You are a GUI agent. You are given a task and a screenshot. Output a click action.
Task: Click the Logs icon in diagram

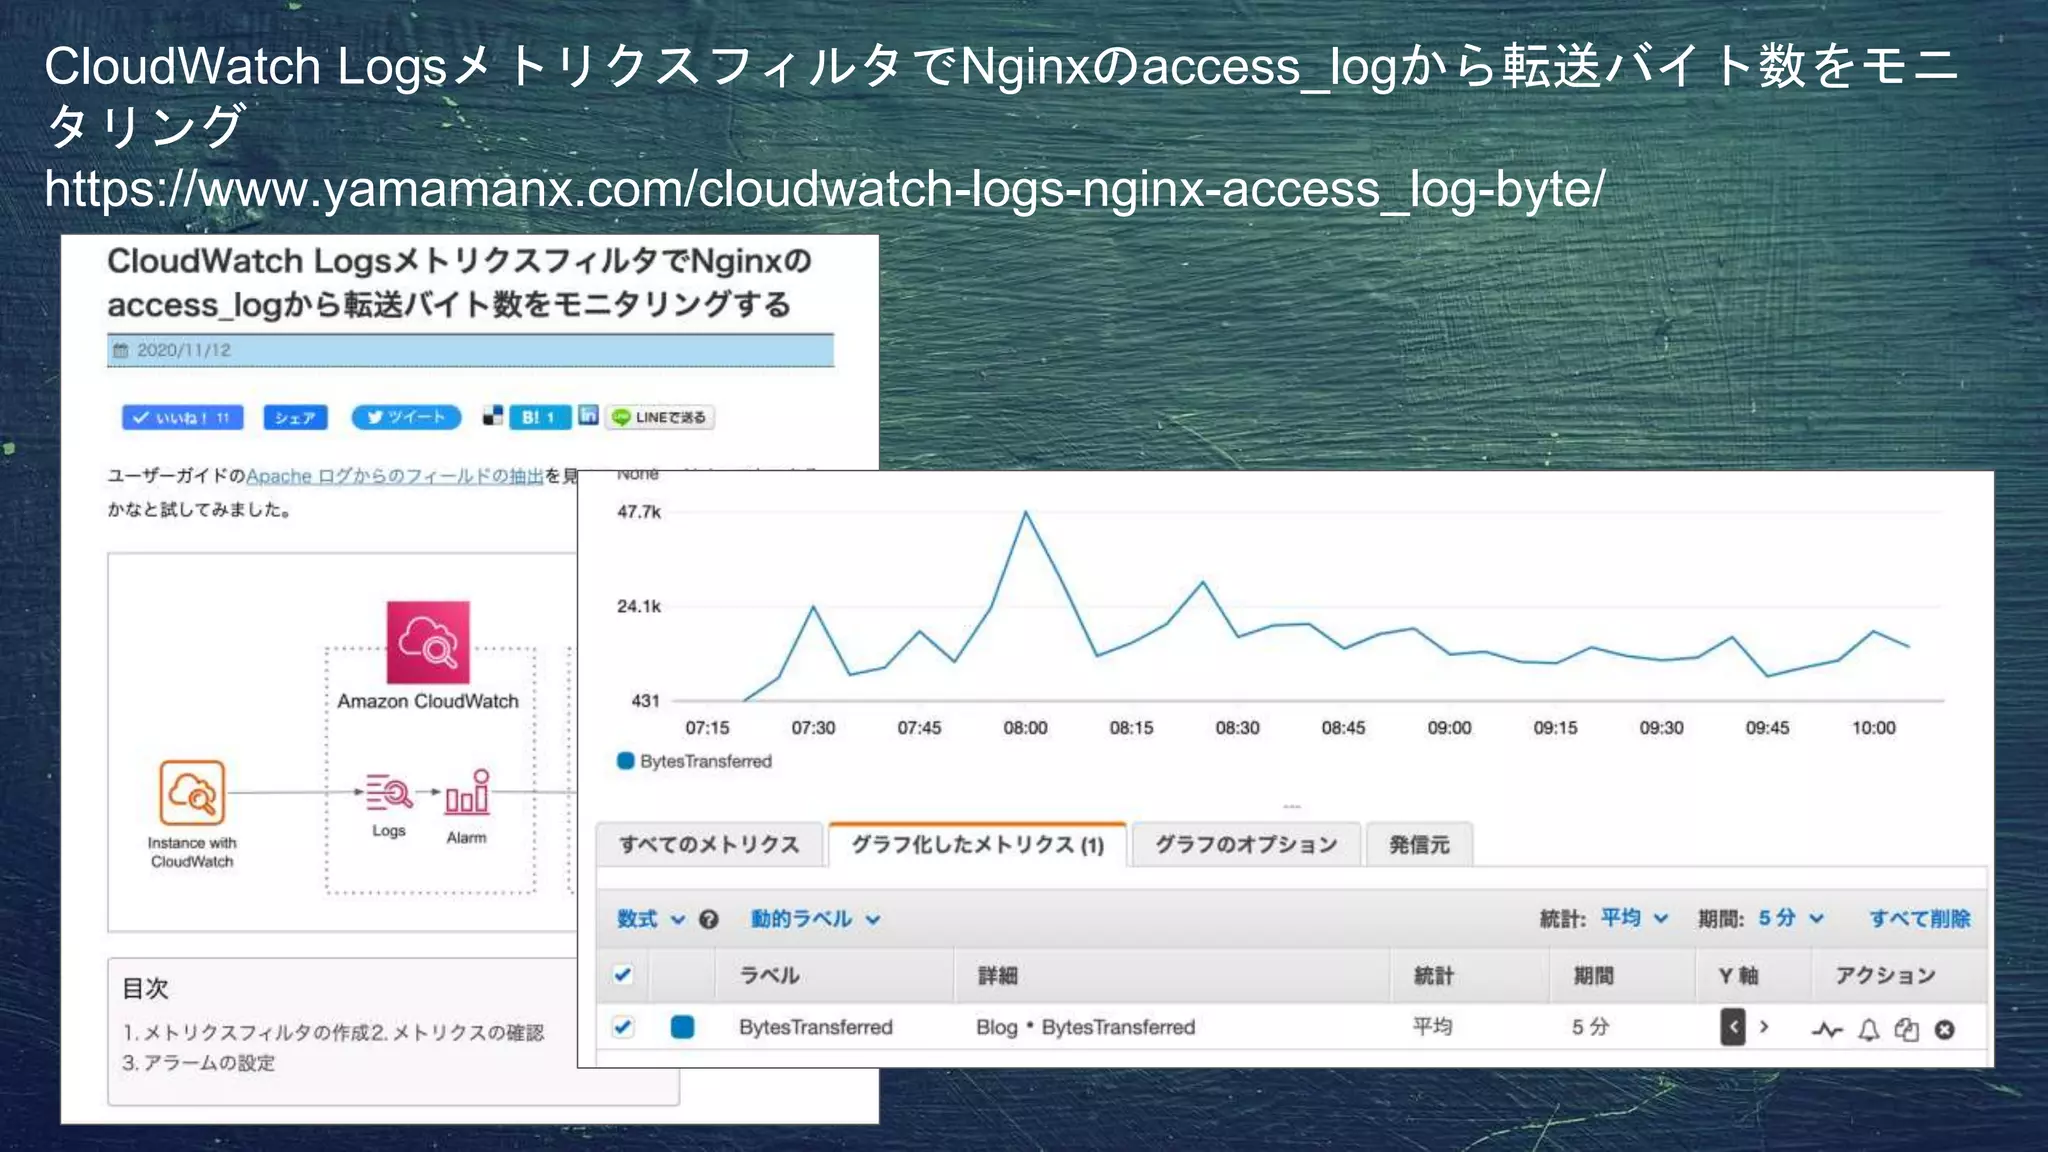388,792
